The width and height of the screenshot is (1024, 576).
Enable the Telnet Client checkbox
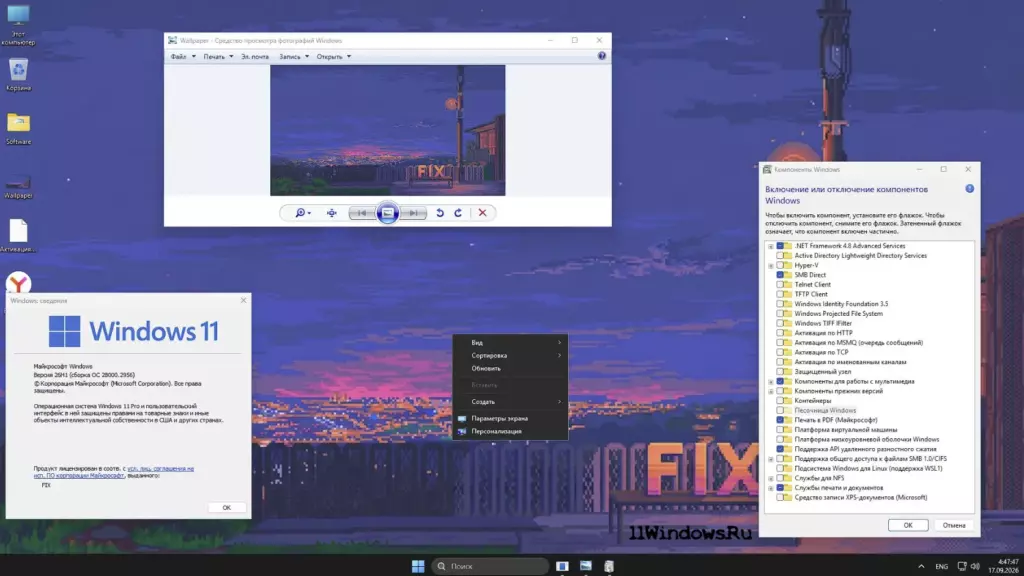[x=780, y=285]
